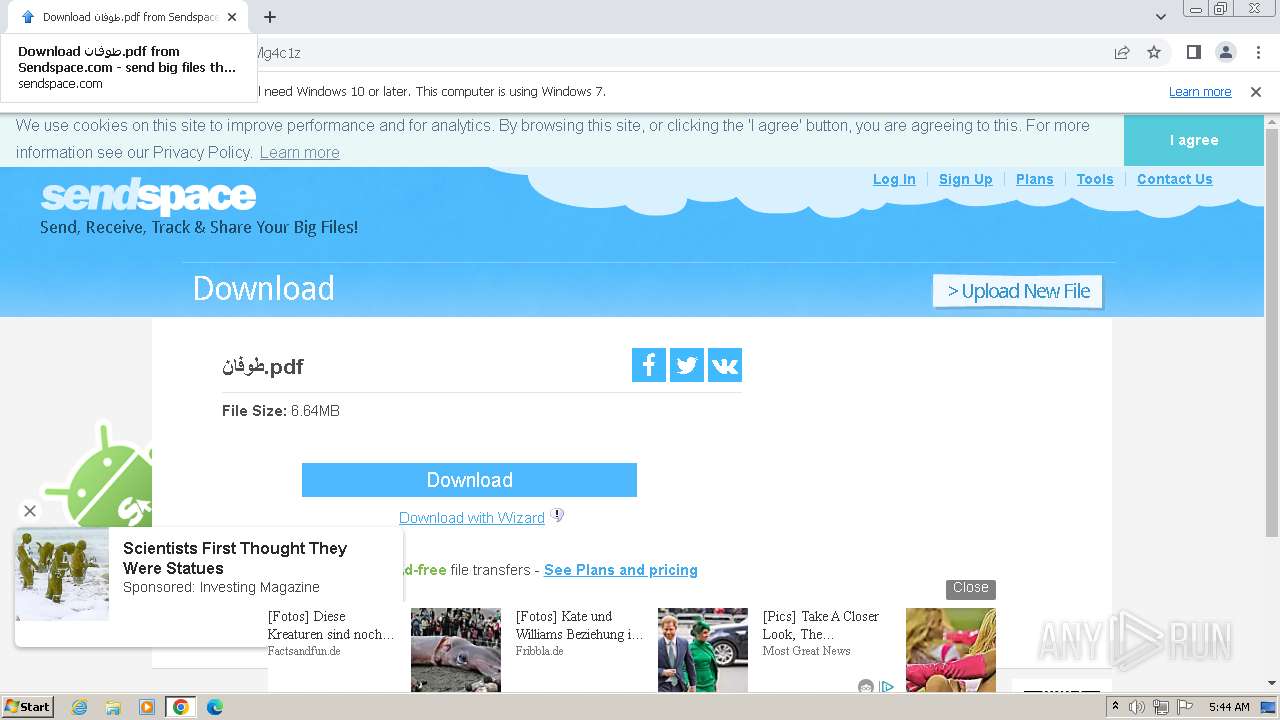Open the Download with Wizard link

[x=472, y=518]
